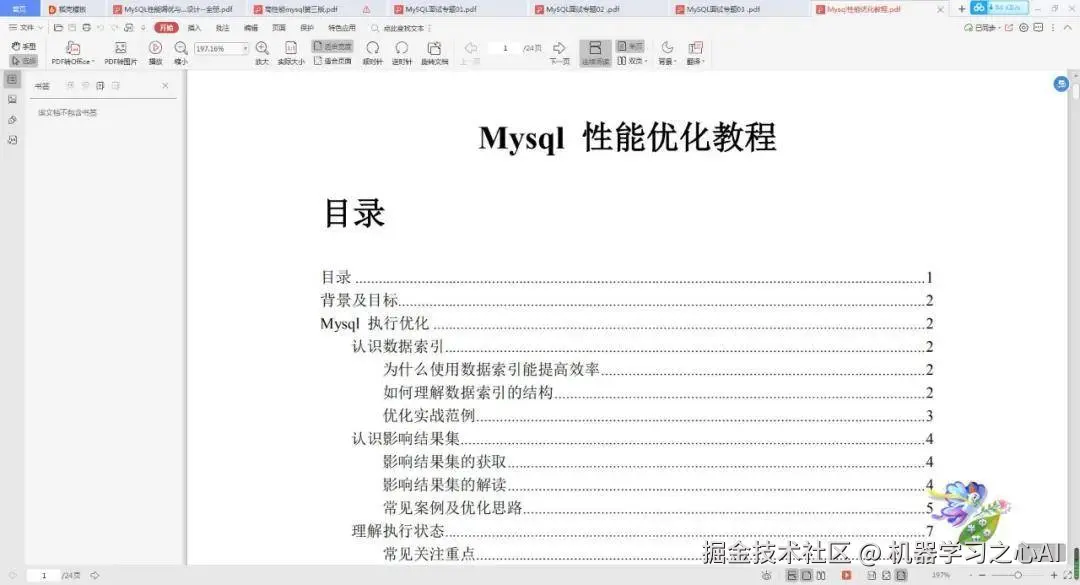Open the zoom percentage dropdown showing 197.16%
Screen dimensions: 1080x585
246,46
